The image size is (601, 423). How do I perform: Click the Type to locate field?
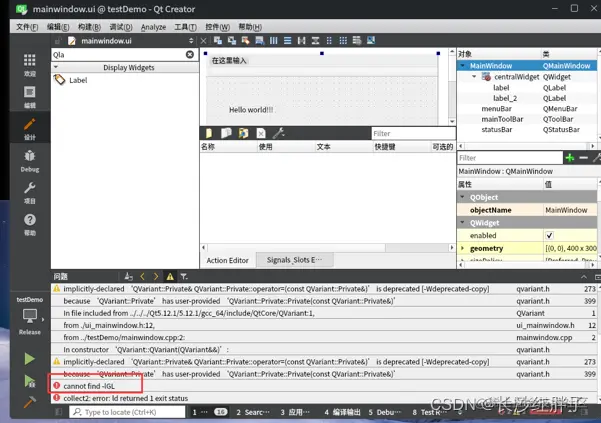[127, 412]
